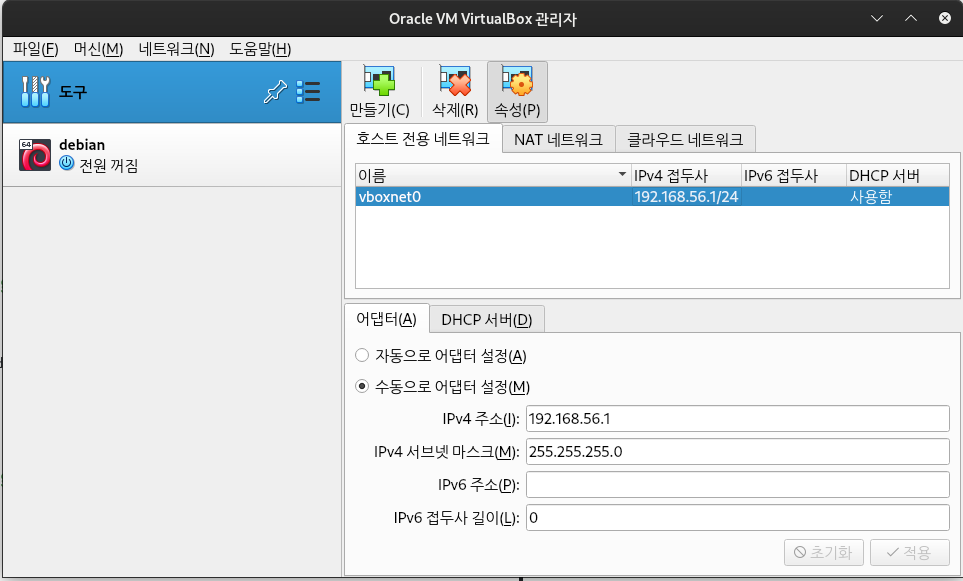
Task: Click the debian machine name
Action: click(x=82, y=145)
